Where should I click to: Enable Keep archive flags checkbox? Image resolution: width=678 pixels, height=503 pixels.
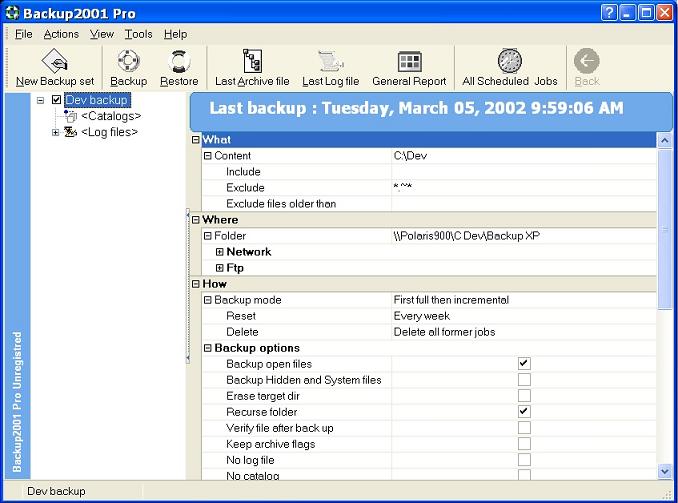click(x=524, y=444)
